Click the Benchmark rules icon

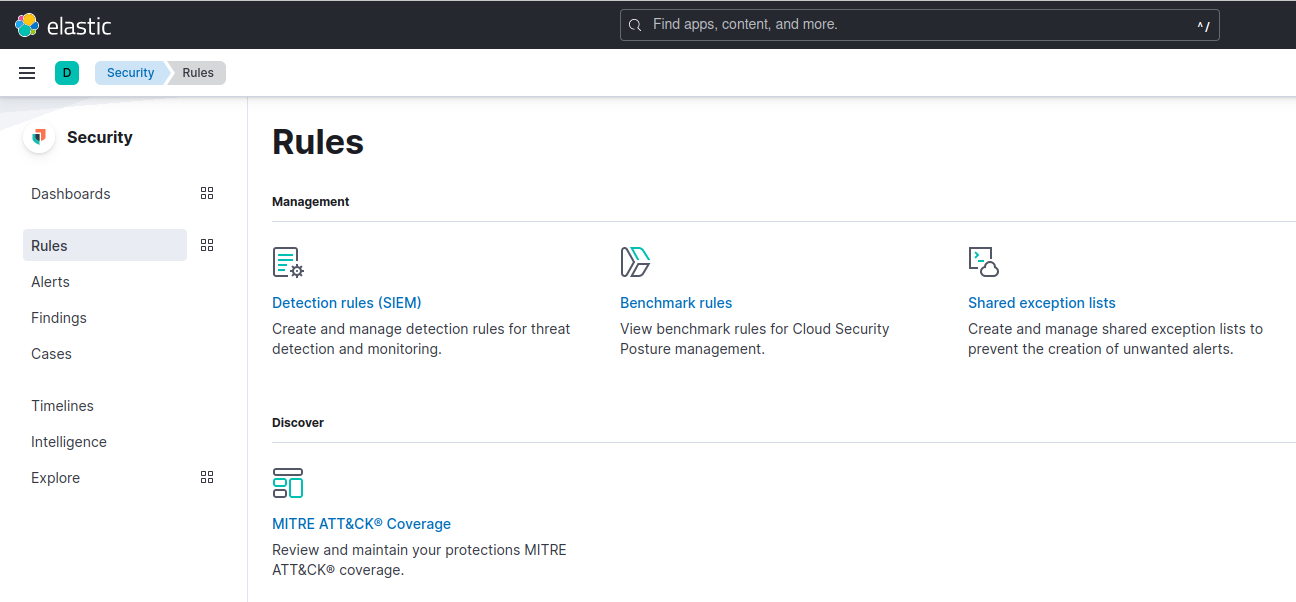point(636,262)
